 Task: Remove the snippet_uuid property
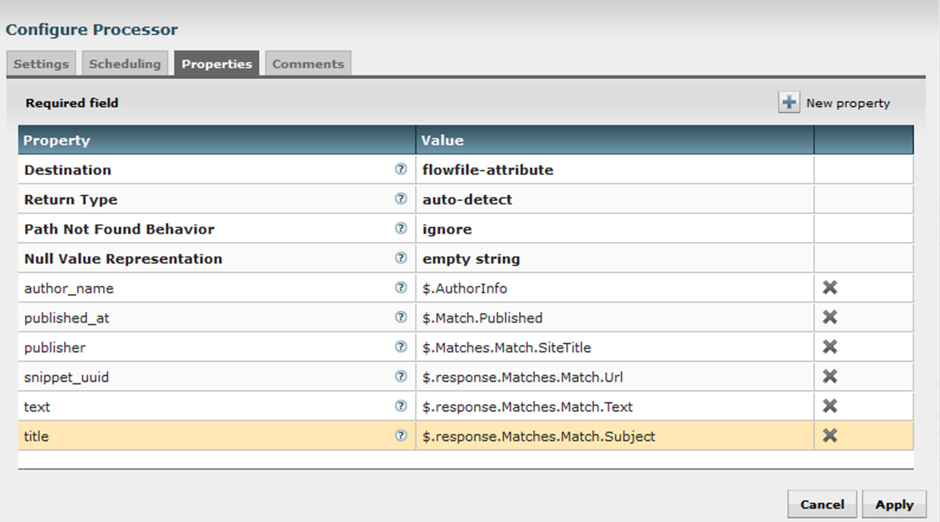point(829,376)
